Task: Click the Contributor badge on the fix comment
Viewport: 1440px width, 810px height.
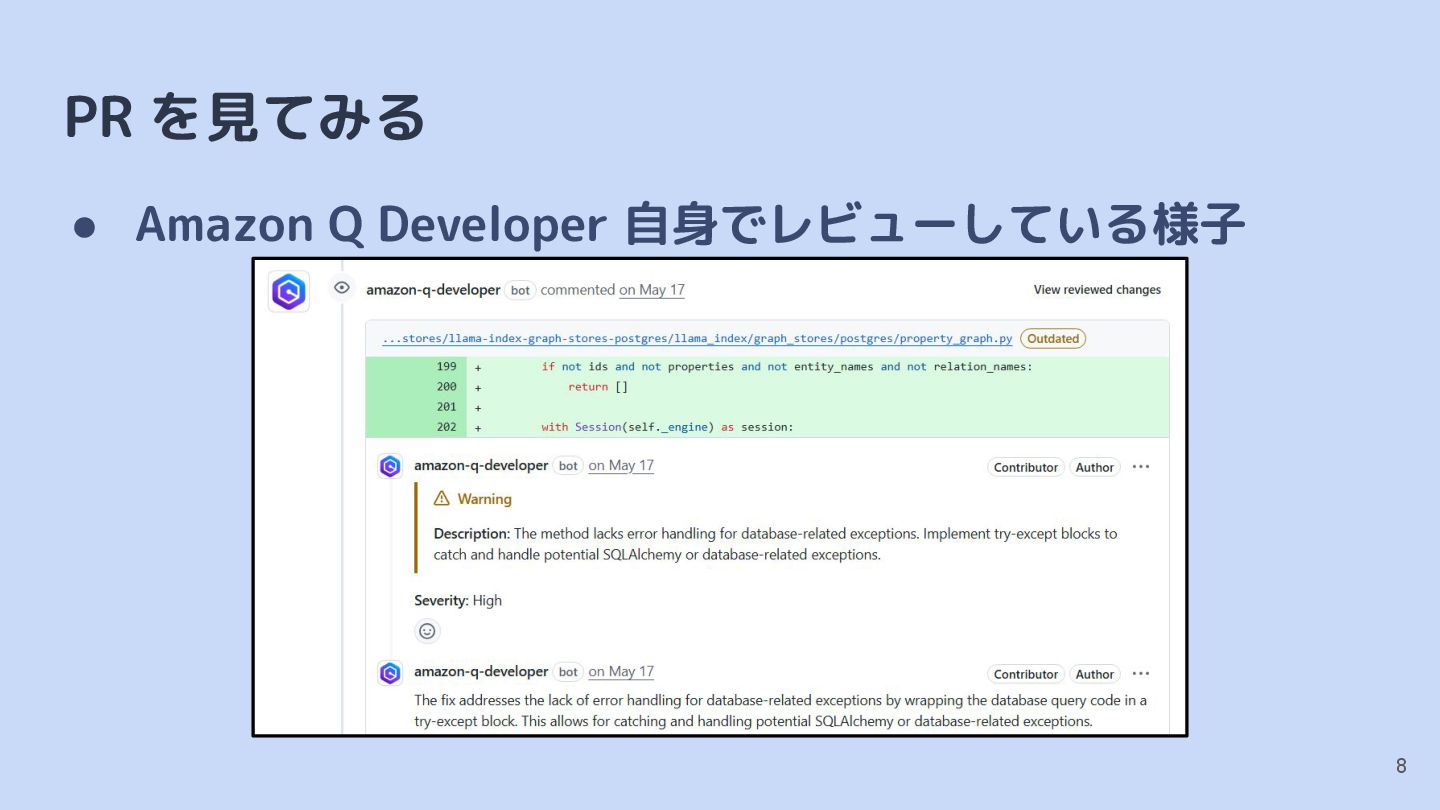Action: (1026, 674)
